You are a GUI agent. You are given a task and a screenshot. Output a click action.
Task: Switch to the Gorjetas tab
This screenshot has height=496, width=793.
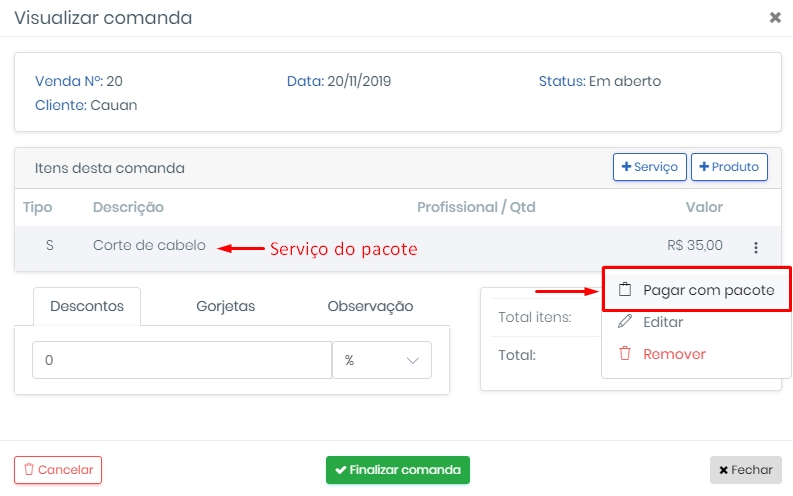click(226, 306)
